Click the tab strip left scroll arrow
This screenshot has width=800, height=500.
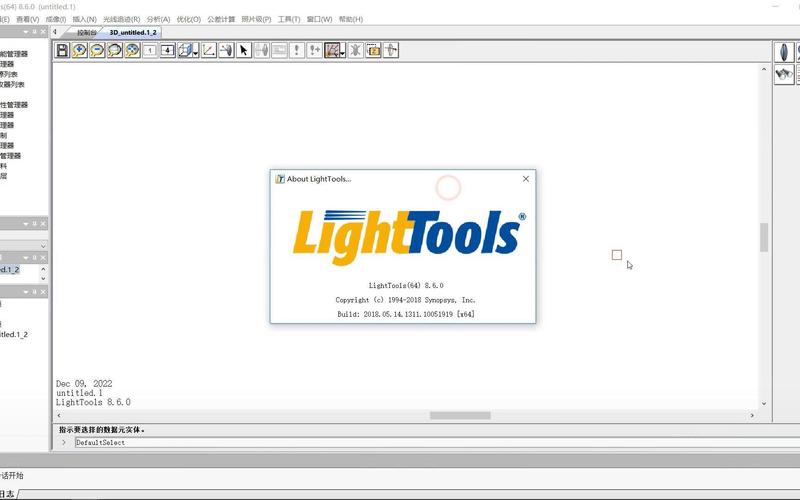[55, 32]
